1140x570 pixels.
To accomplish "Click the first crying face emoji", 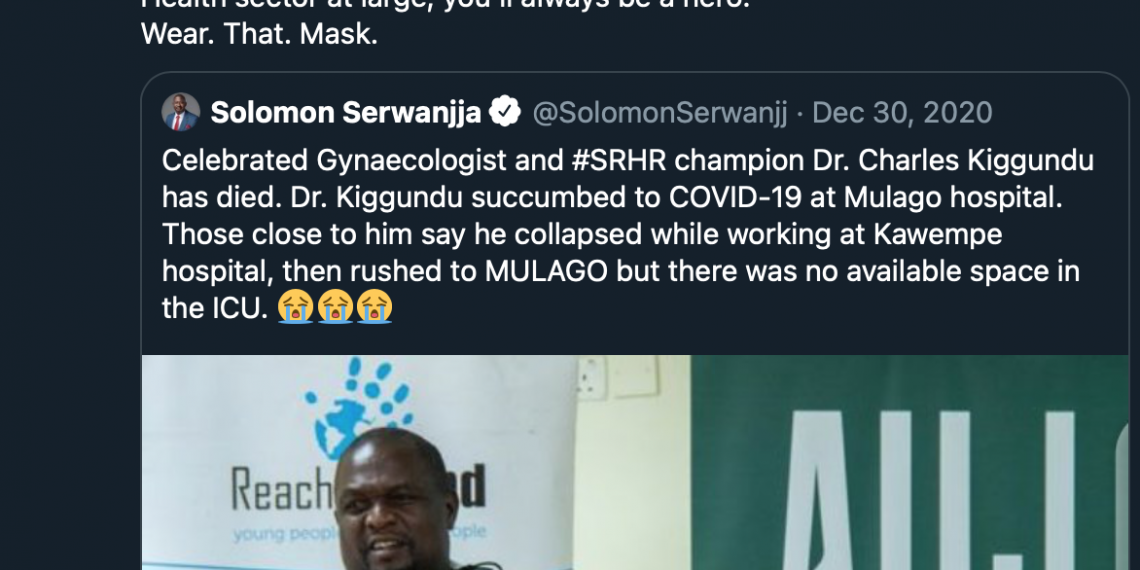I will pyautogui.click(x=293, y=307).
